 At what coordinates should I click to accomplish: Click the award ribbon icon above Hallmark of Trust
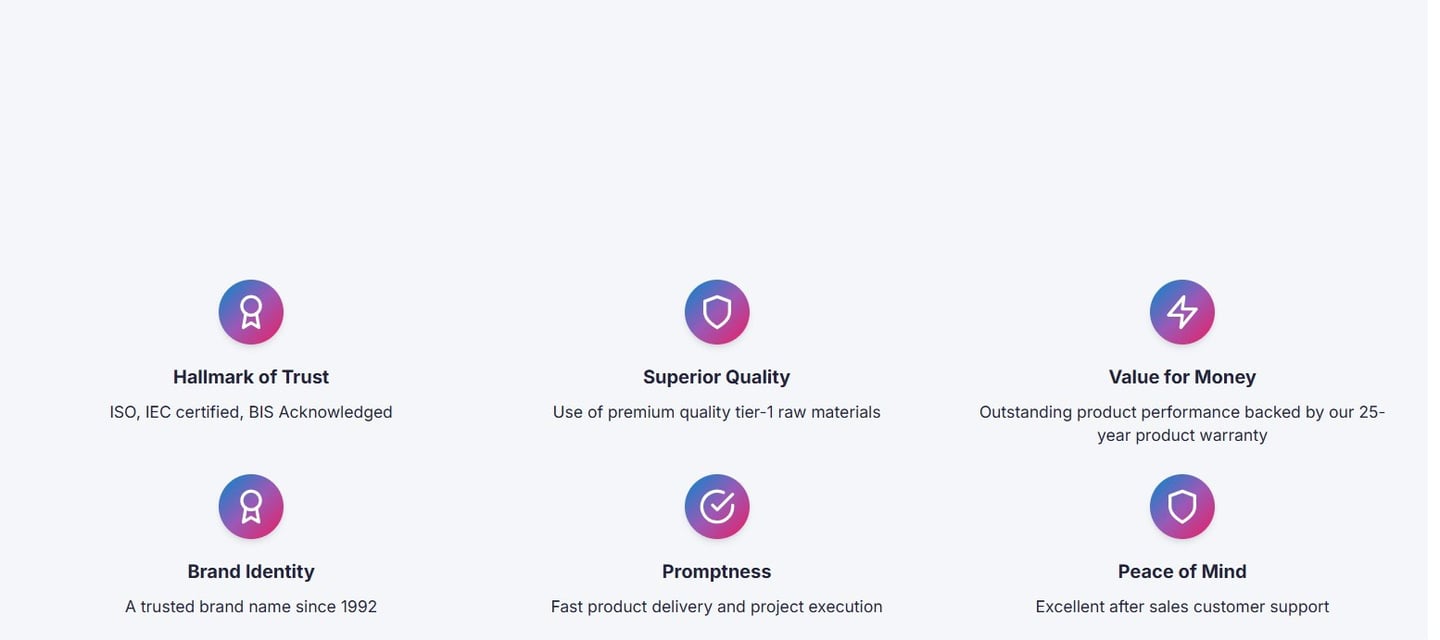[251, 312]
